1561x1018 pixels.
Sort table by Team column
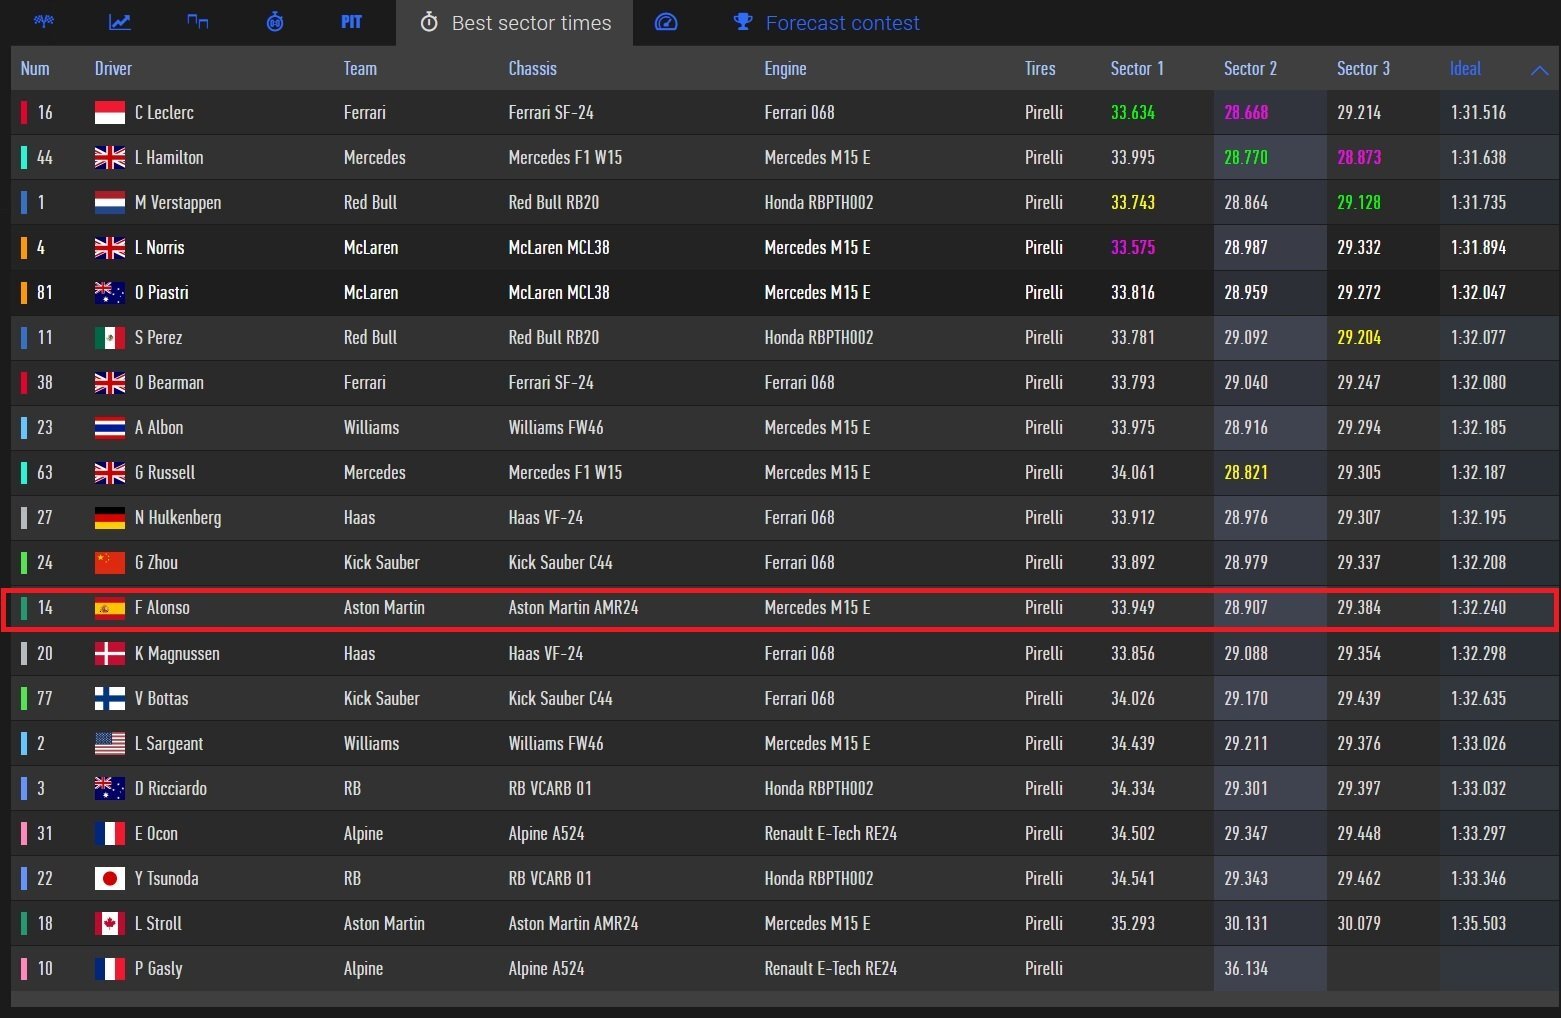tap(360, 68)
